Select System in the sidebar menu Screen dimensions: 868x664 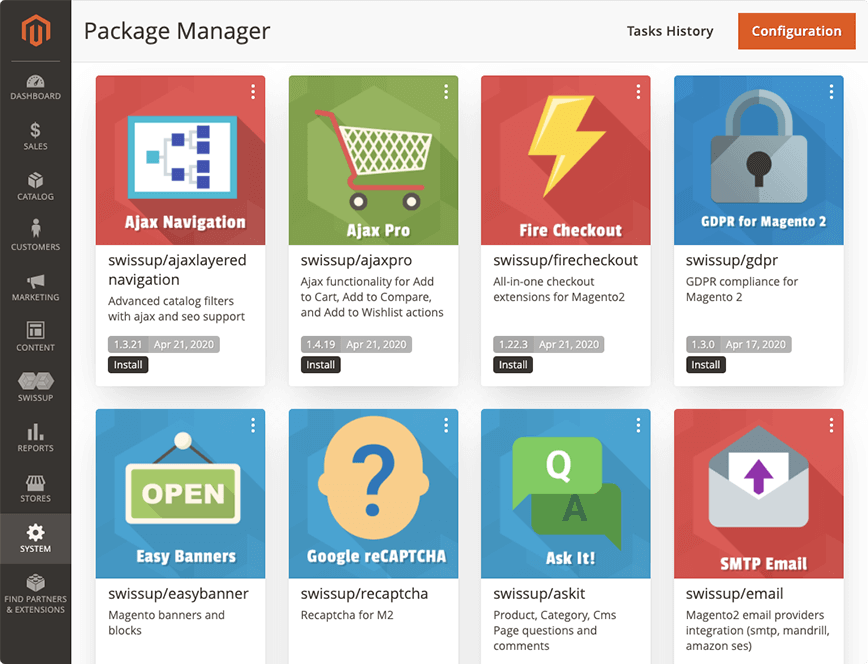[36, 538]
